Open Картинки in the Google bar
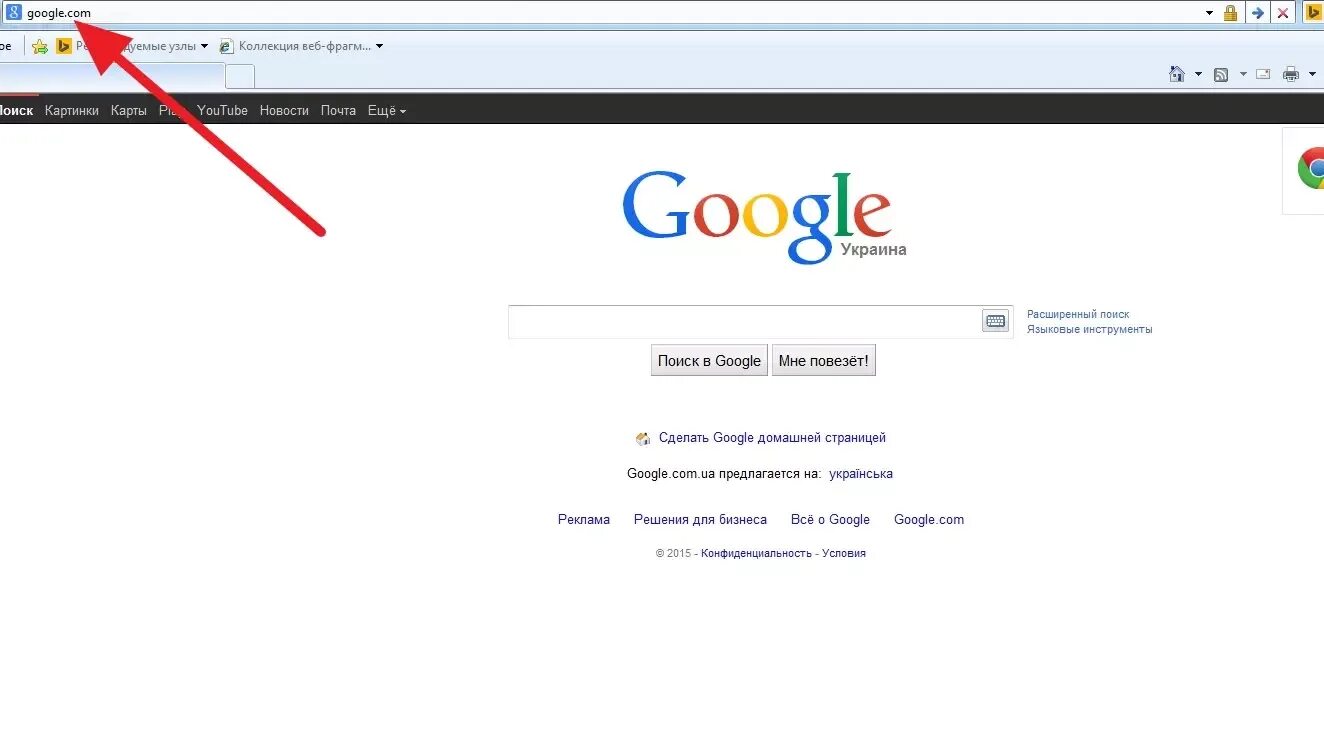 (x=72, y=111)
